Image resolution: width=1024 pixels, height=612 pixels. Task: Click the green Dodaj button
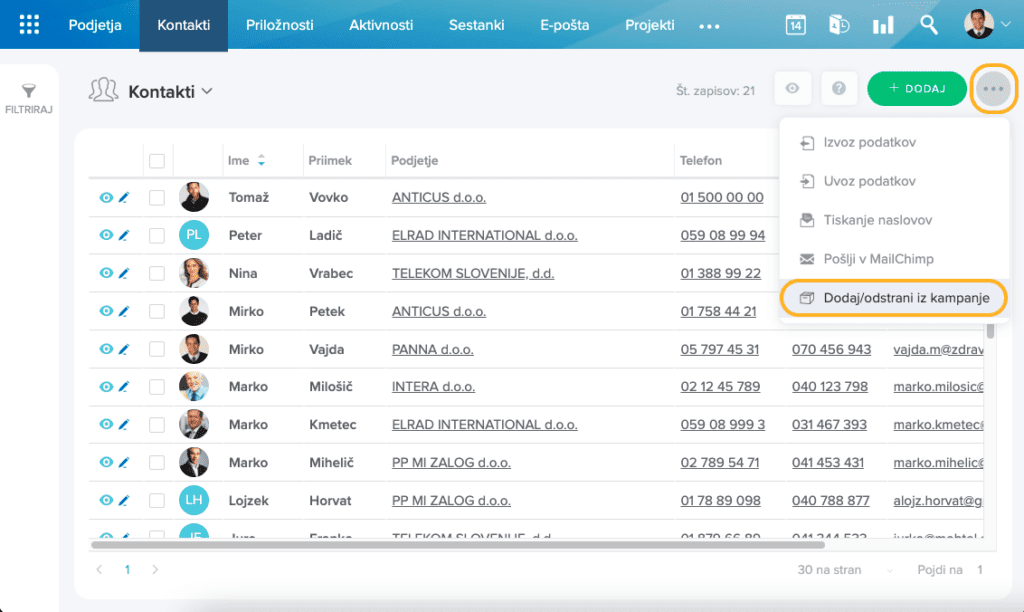point(916,89)
